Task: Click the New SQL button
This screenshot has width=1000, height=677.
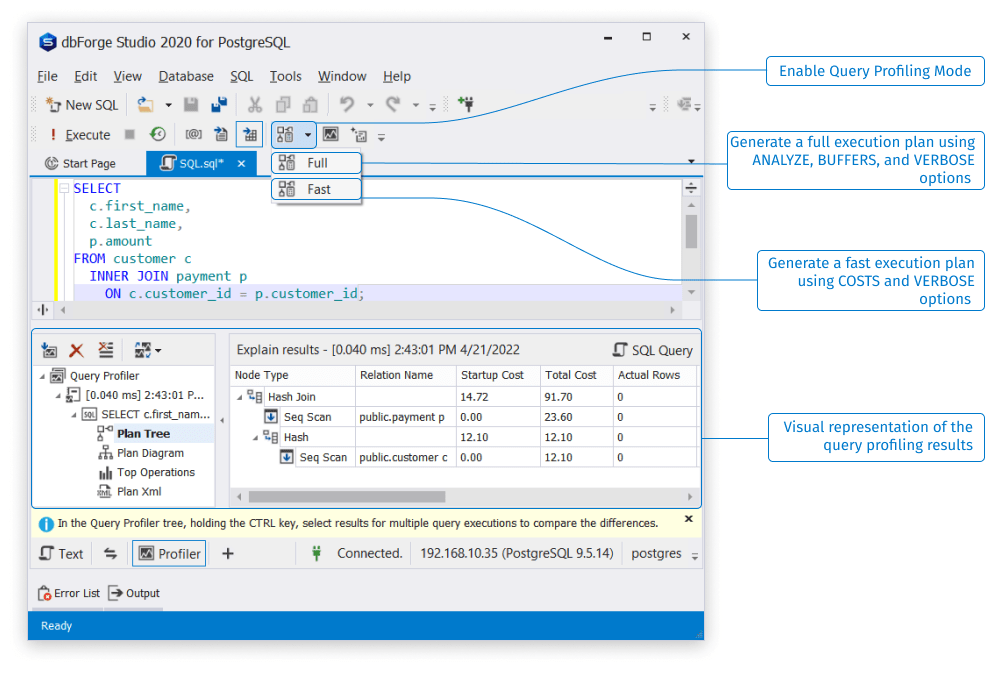Action: point(82,105)
